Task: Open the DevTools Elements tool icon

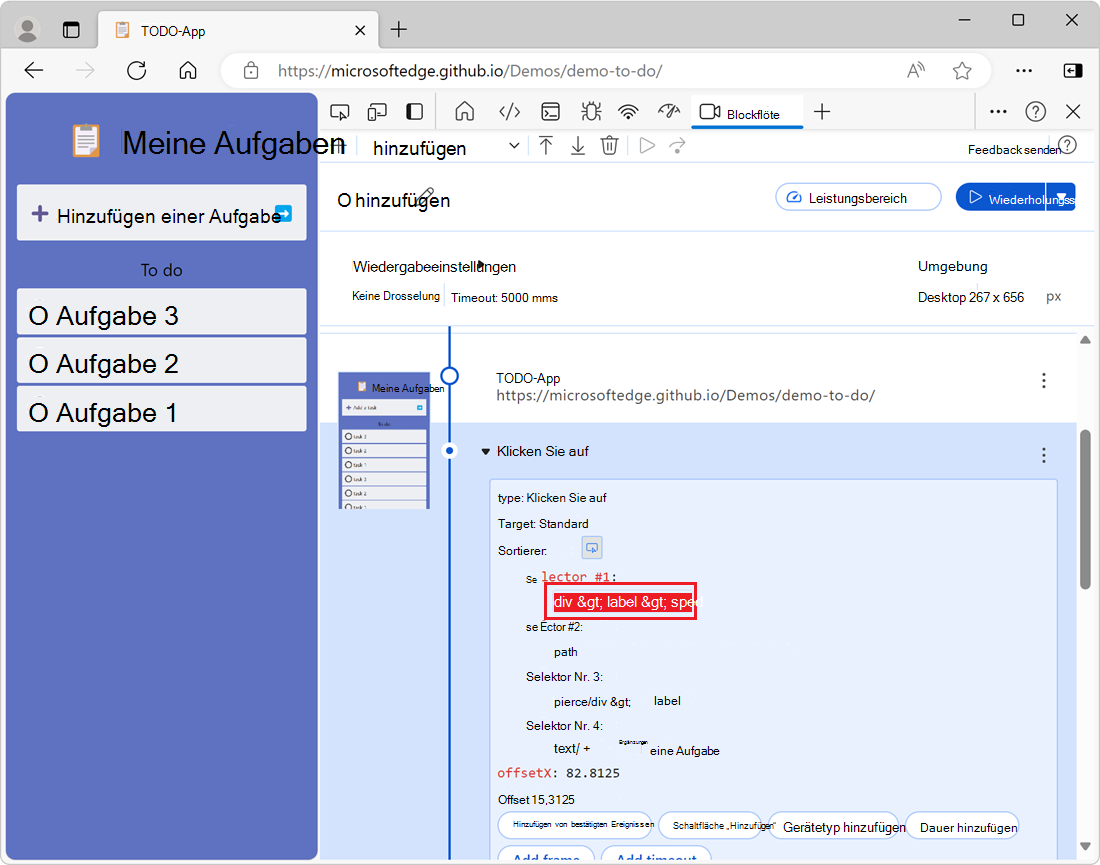Action: click(x=509, y=112)
